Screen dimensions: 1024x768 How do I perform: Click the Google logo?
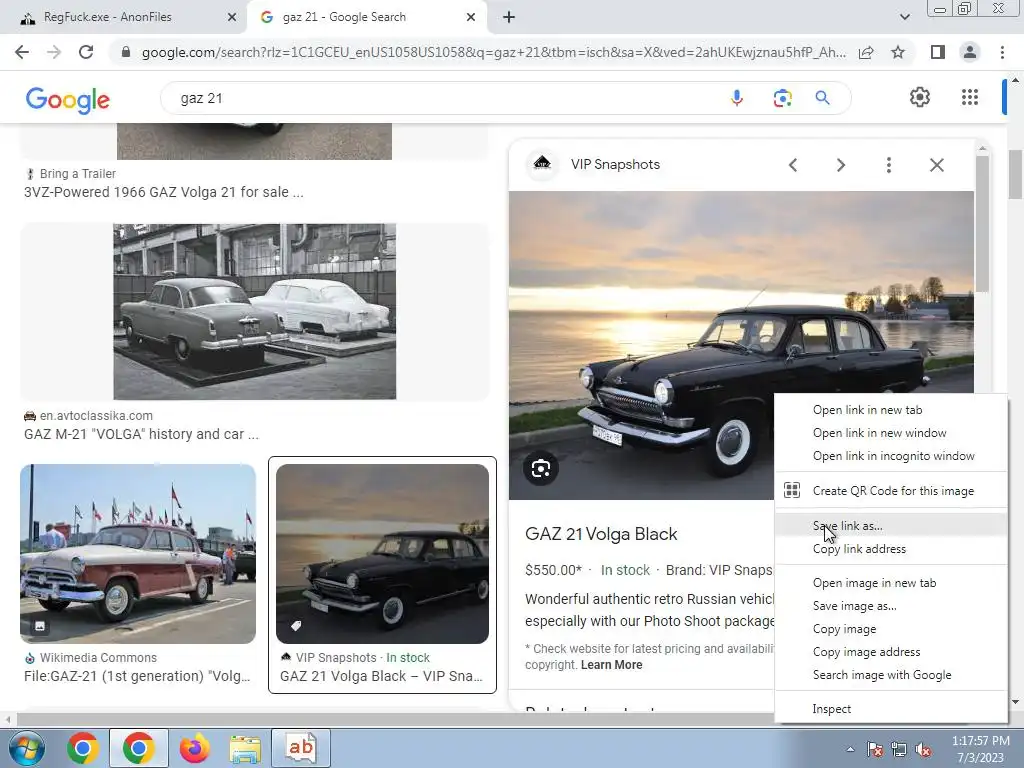tap(68, 99)
